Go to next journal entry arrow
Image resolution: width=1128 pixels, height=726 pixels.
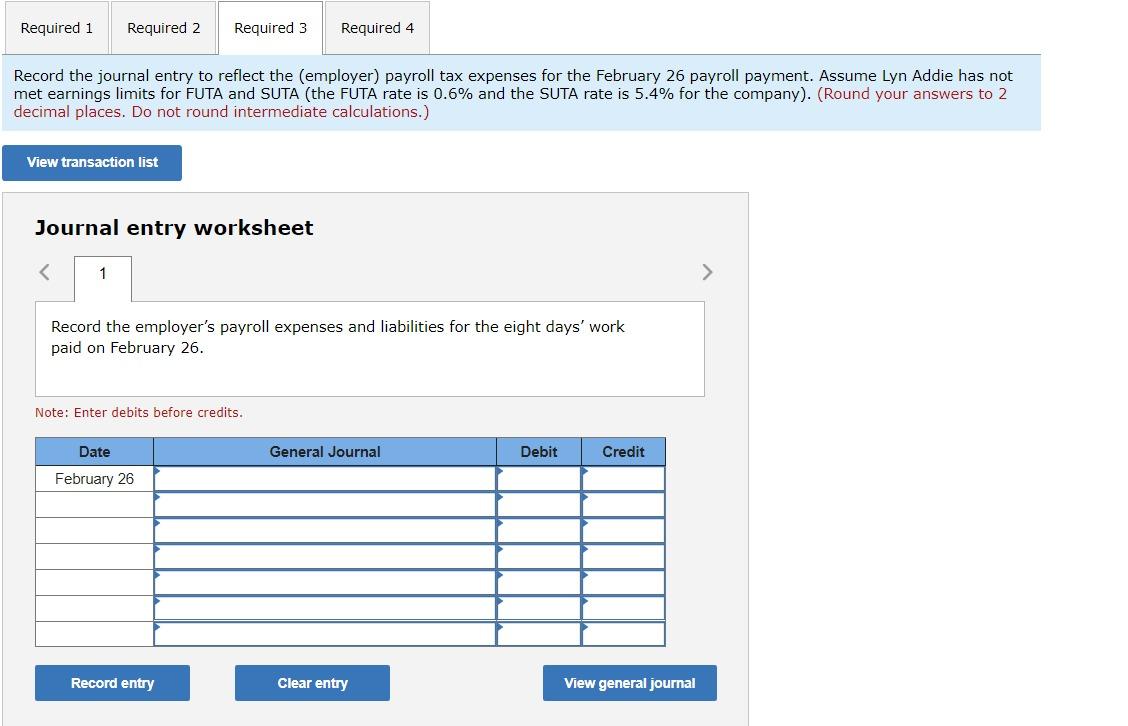coord(707,272)
